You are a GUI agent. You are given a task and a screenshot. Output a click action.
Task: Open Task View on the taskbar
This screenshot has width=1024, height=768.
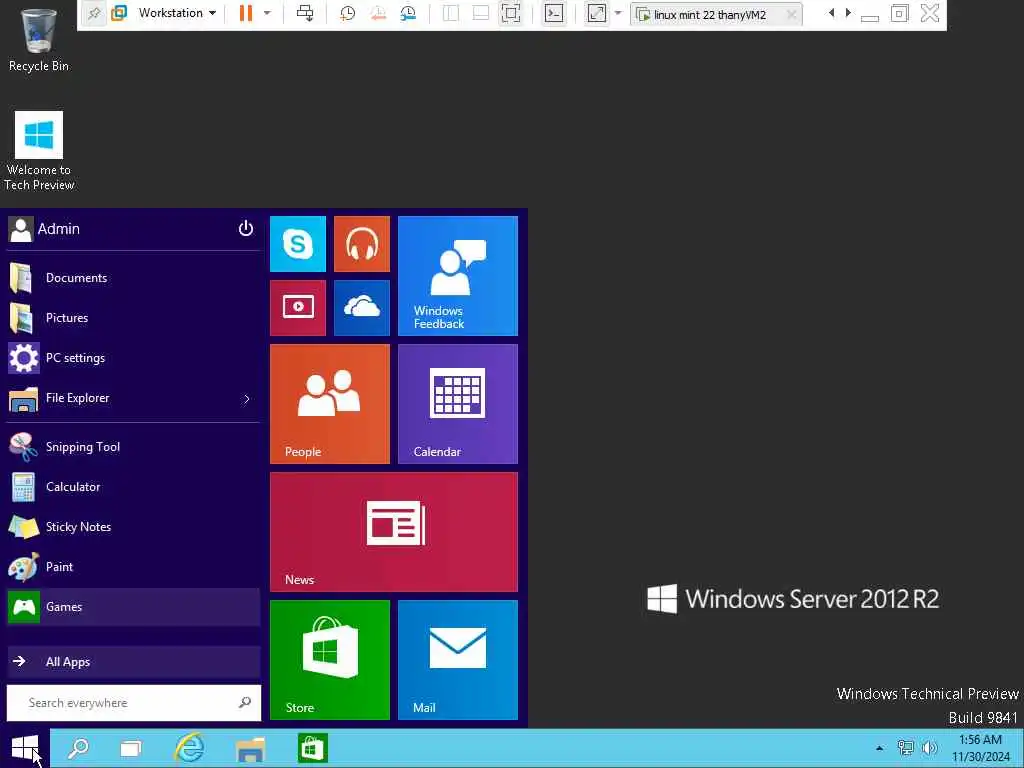point(131,748)
